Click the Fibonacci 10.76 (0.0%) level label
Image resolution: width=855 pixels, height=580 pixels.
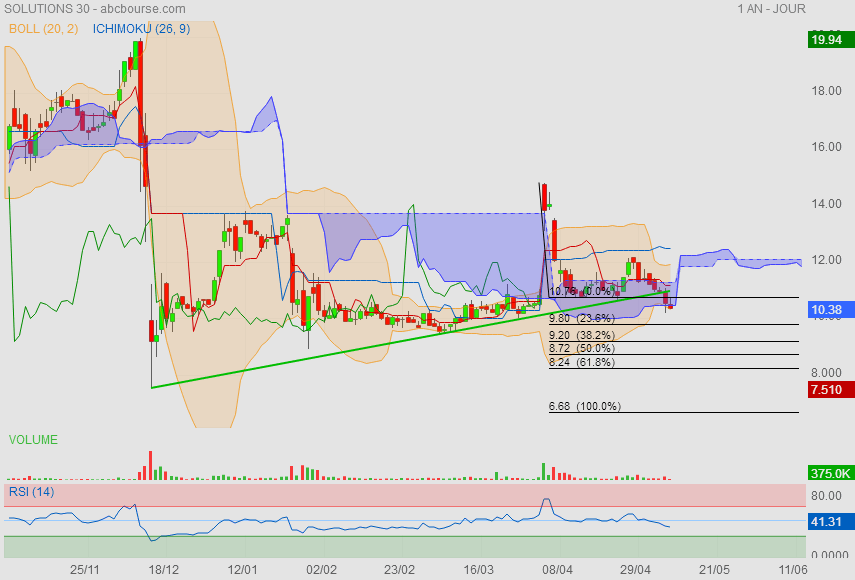pos(581,292)
